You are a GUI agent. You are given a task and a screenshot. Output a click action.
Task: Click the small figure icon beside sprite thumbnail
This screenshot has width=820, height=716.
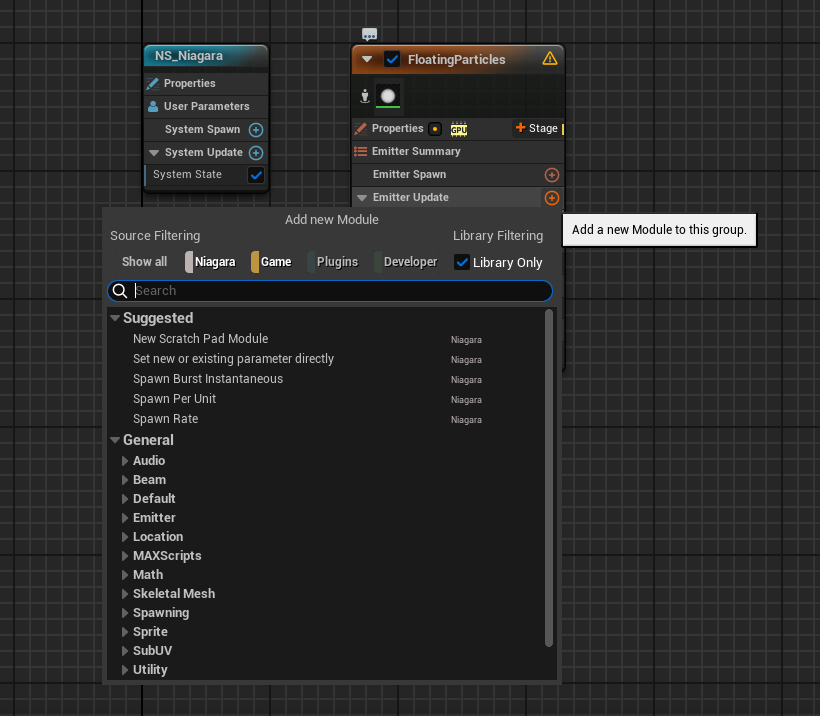[x=365, y=96]
